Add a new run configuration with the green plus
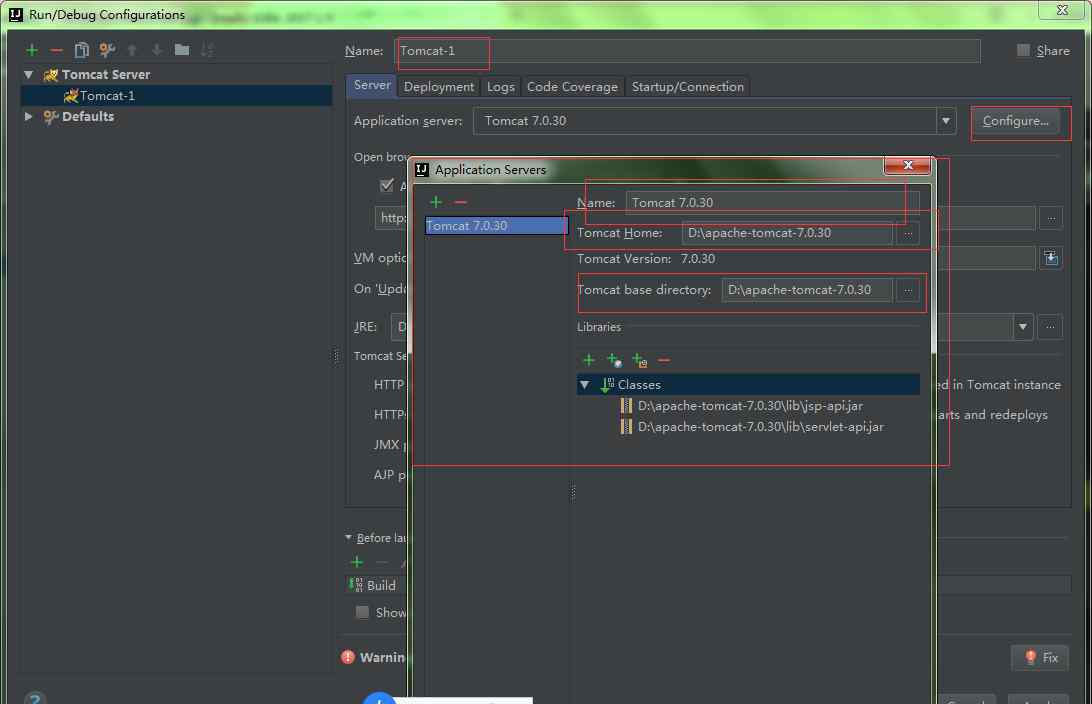This screenshot has width=1092, height=704. tap(32, 50)
